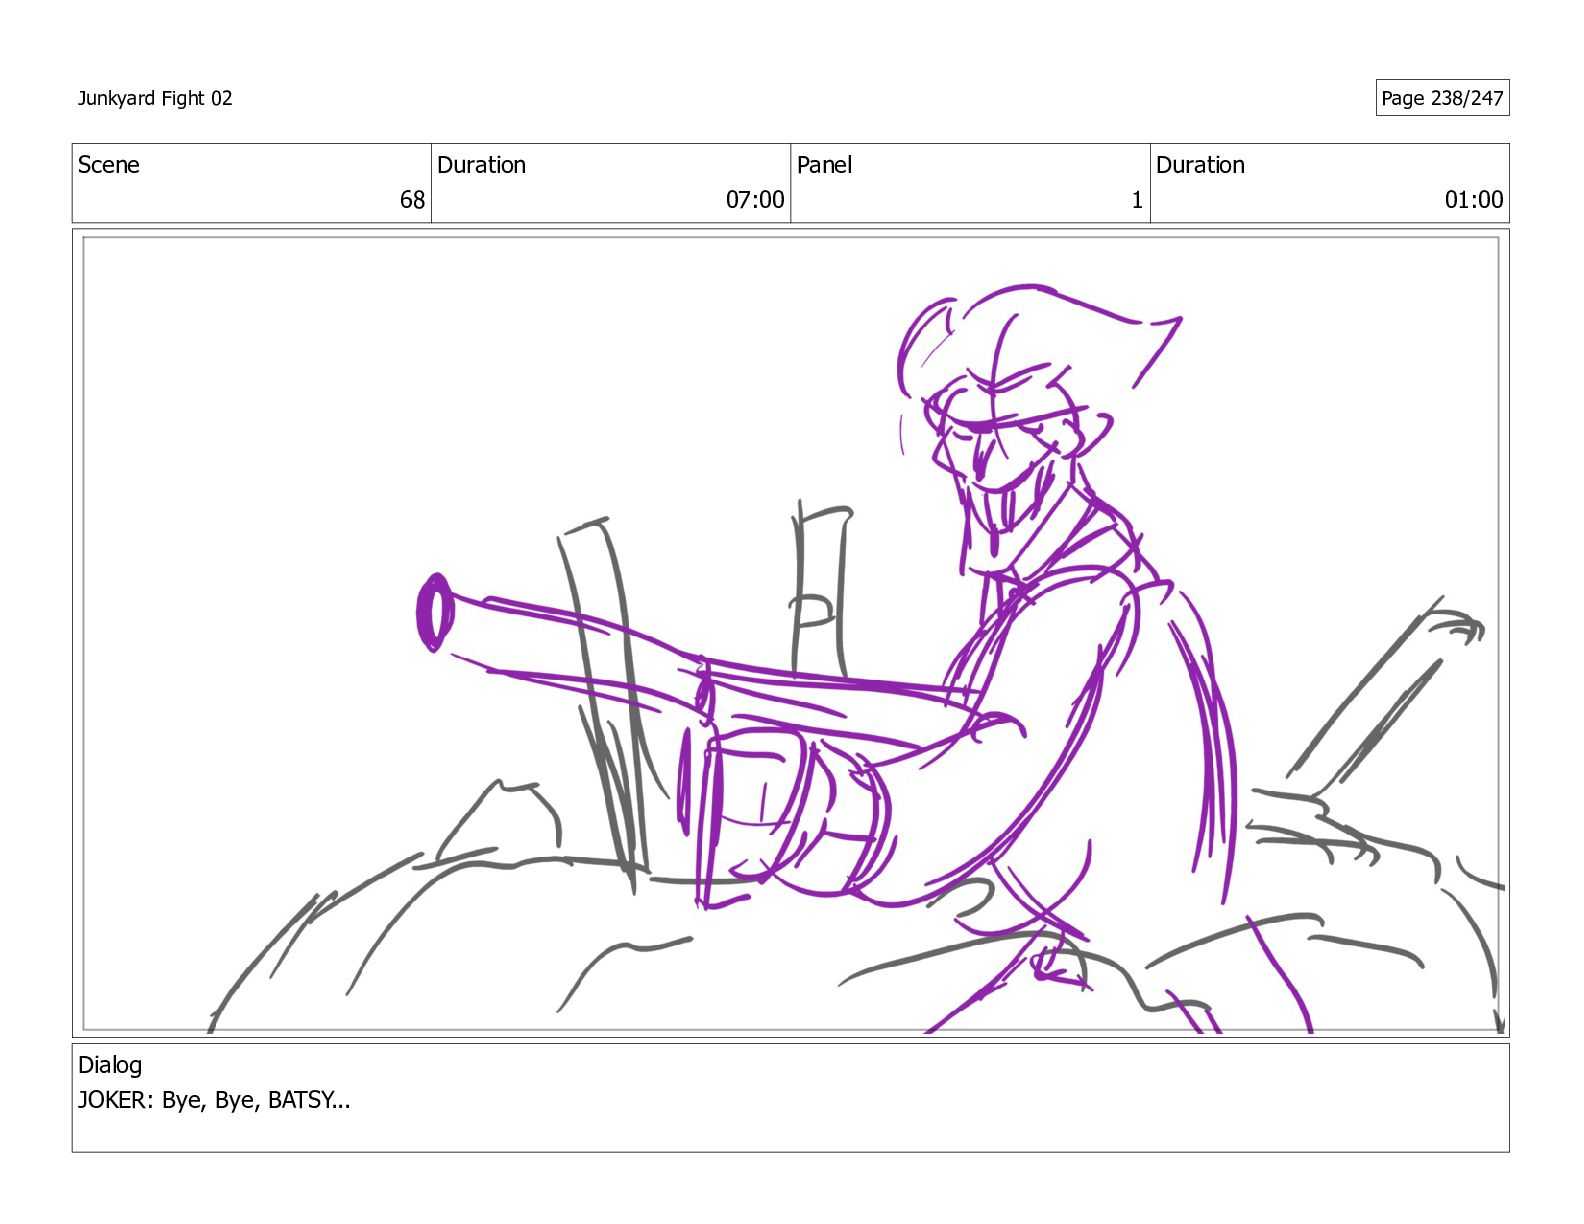Click the storyboard sketch panel image

[x=790, y=633]
